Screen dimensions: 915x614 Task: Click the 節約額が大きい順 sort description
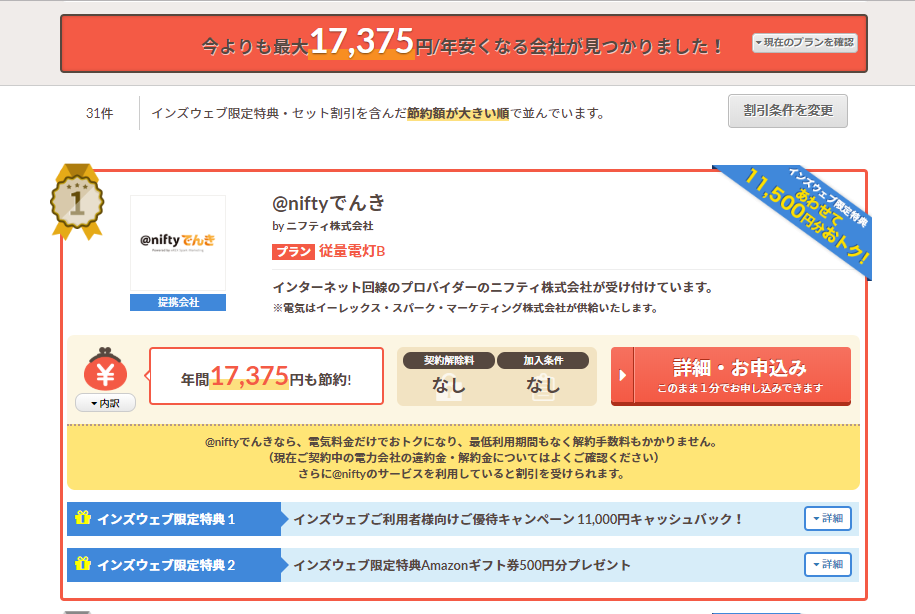tap(458, 113)
